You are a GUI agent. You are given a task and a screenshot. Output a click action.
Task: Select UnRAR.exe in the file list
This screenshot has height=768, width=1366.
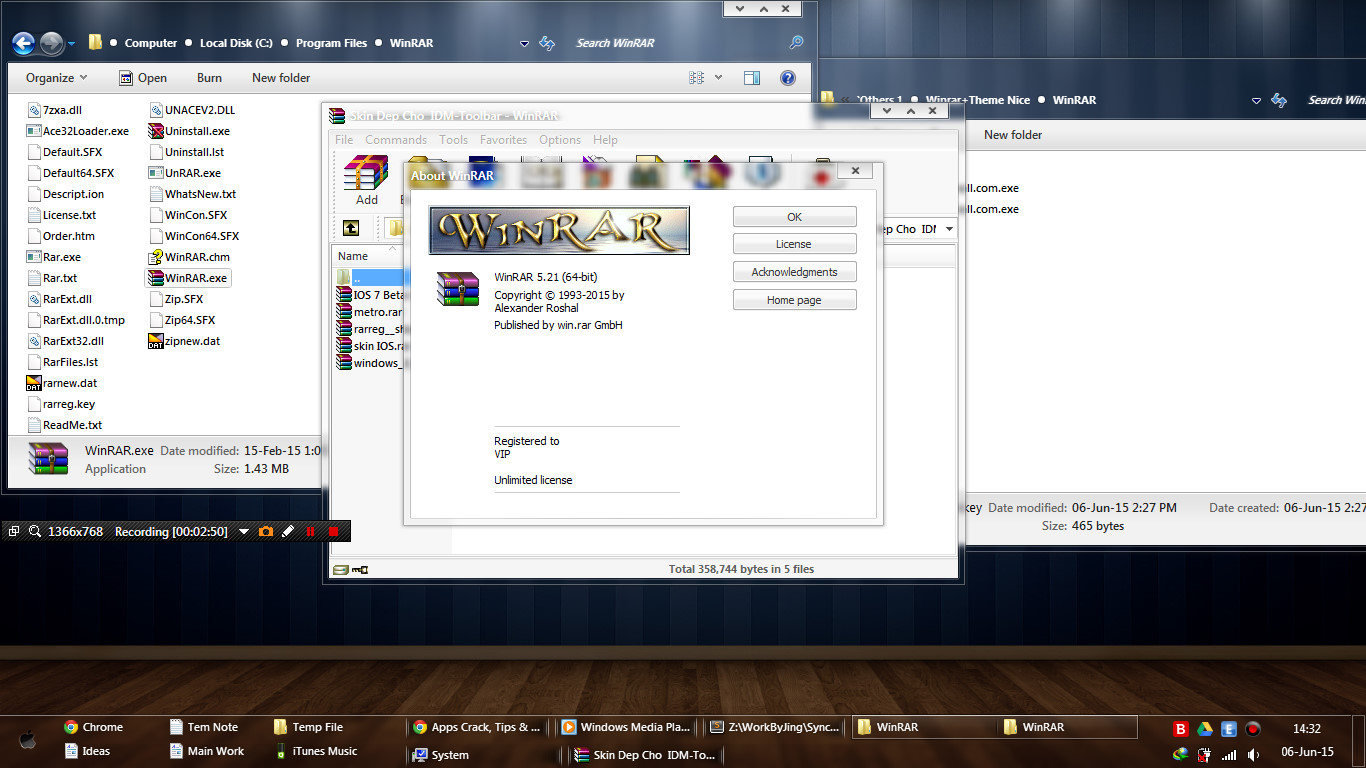pyautogui.click(x=185, y=173)
